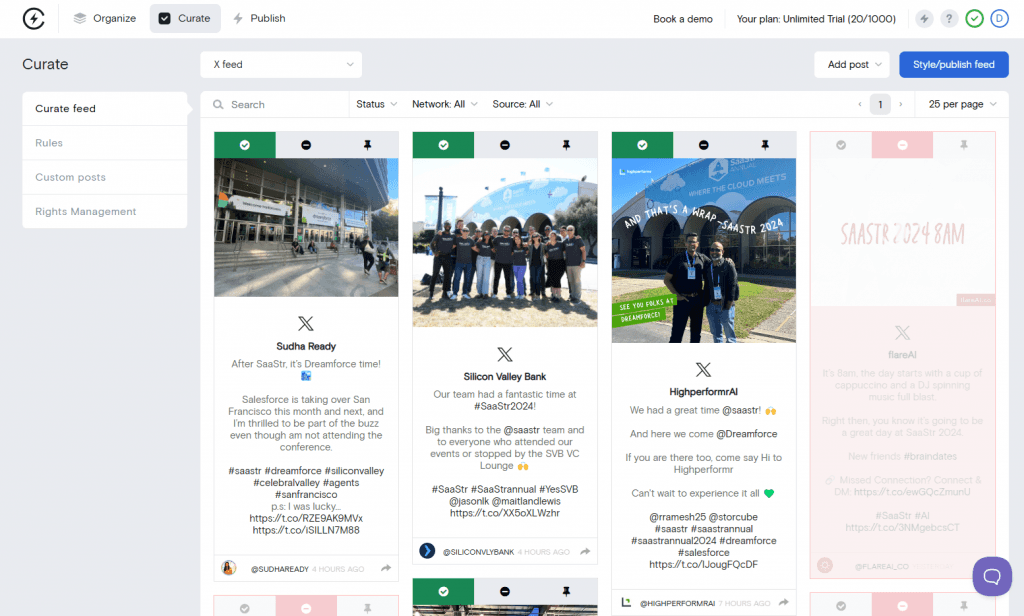
Task: Open the chat support bubble
Action: (992, 576)
